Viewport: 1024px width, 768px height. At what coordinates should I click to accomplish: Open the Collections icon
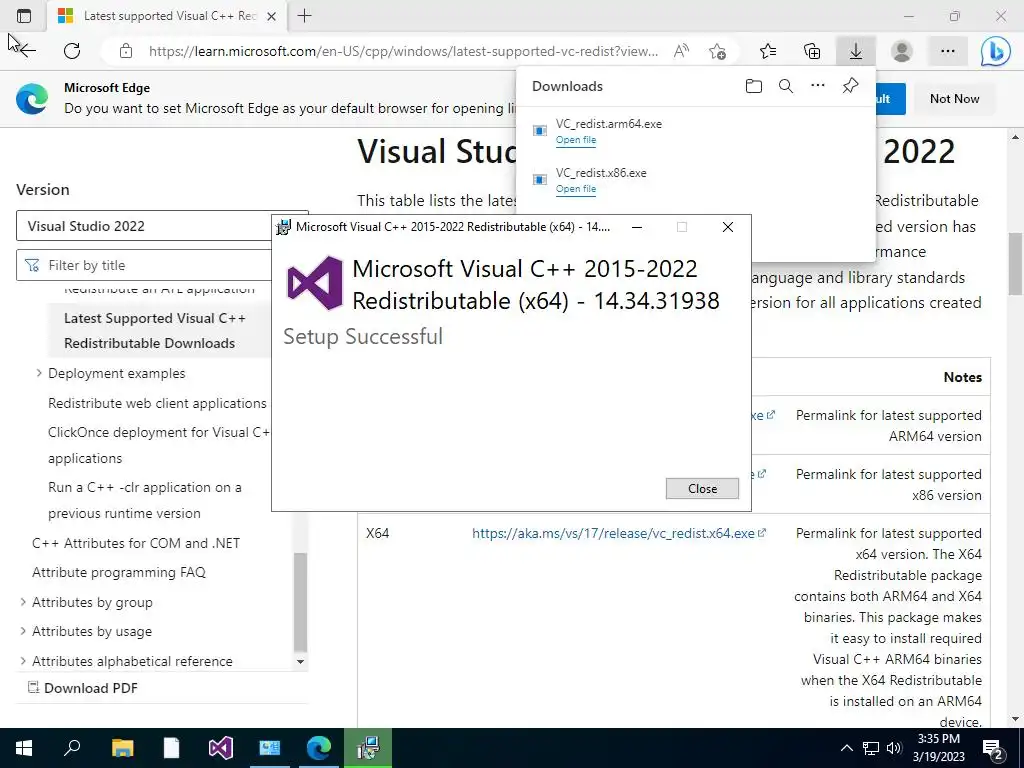(812, 51)
